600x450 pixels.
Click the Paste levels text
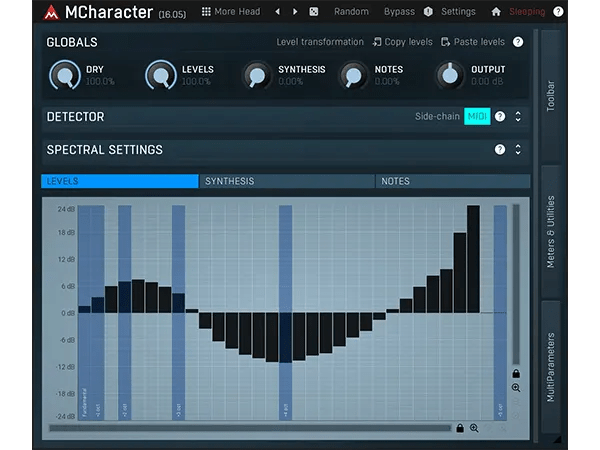tap(479, 42)
